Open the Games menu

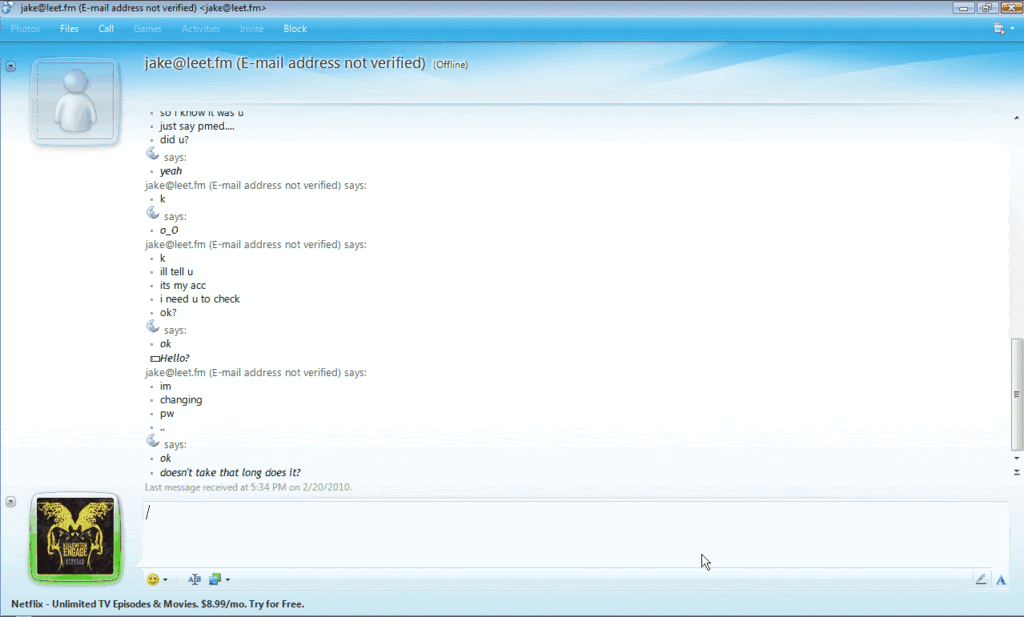(148, 29)
